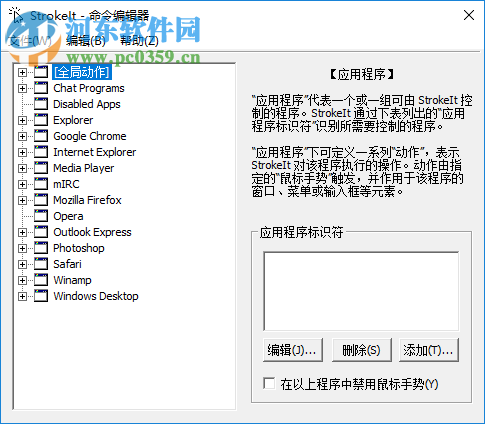This screenshot has width=485, height=424.
Task: Click the StrokeIt title bar icon
Action: point(15,15)
